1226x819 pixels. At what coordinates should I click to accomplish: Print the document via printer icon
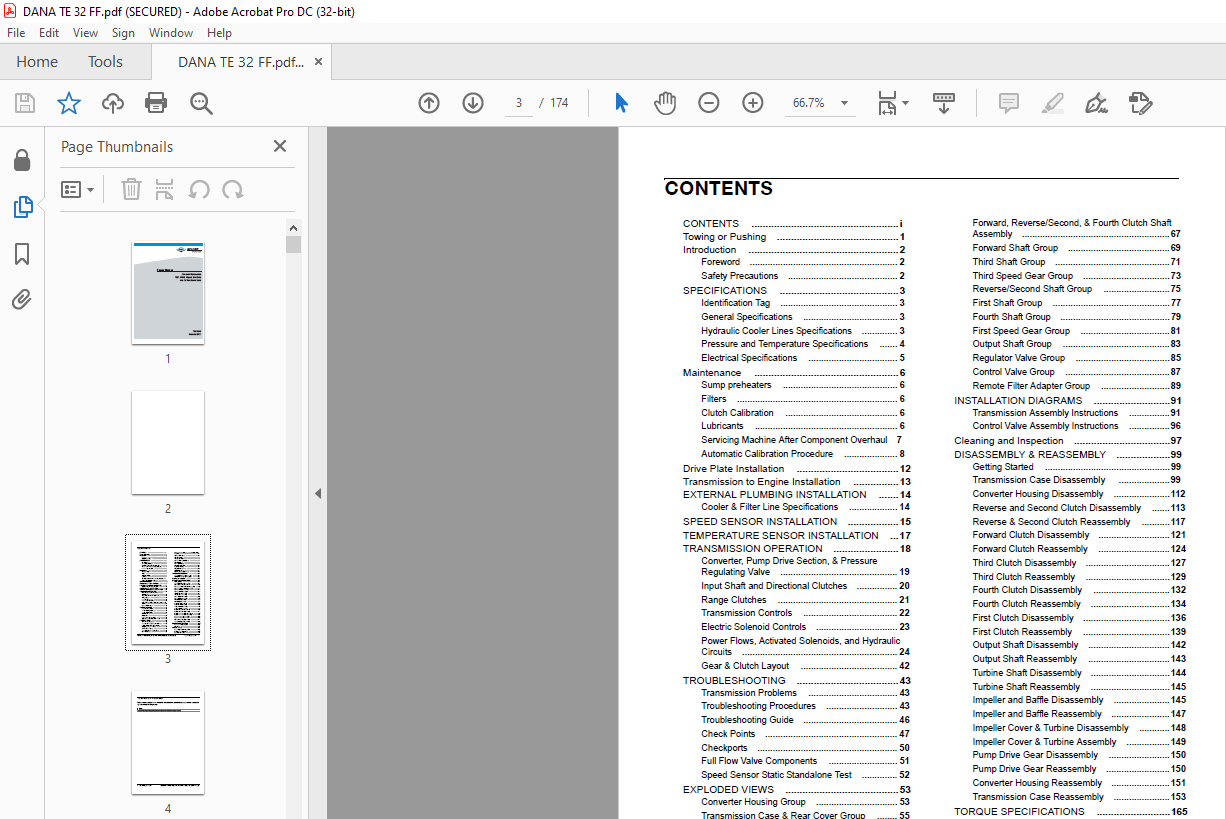pyautogui.click(x=156, y=103)
